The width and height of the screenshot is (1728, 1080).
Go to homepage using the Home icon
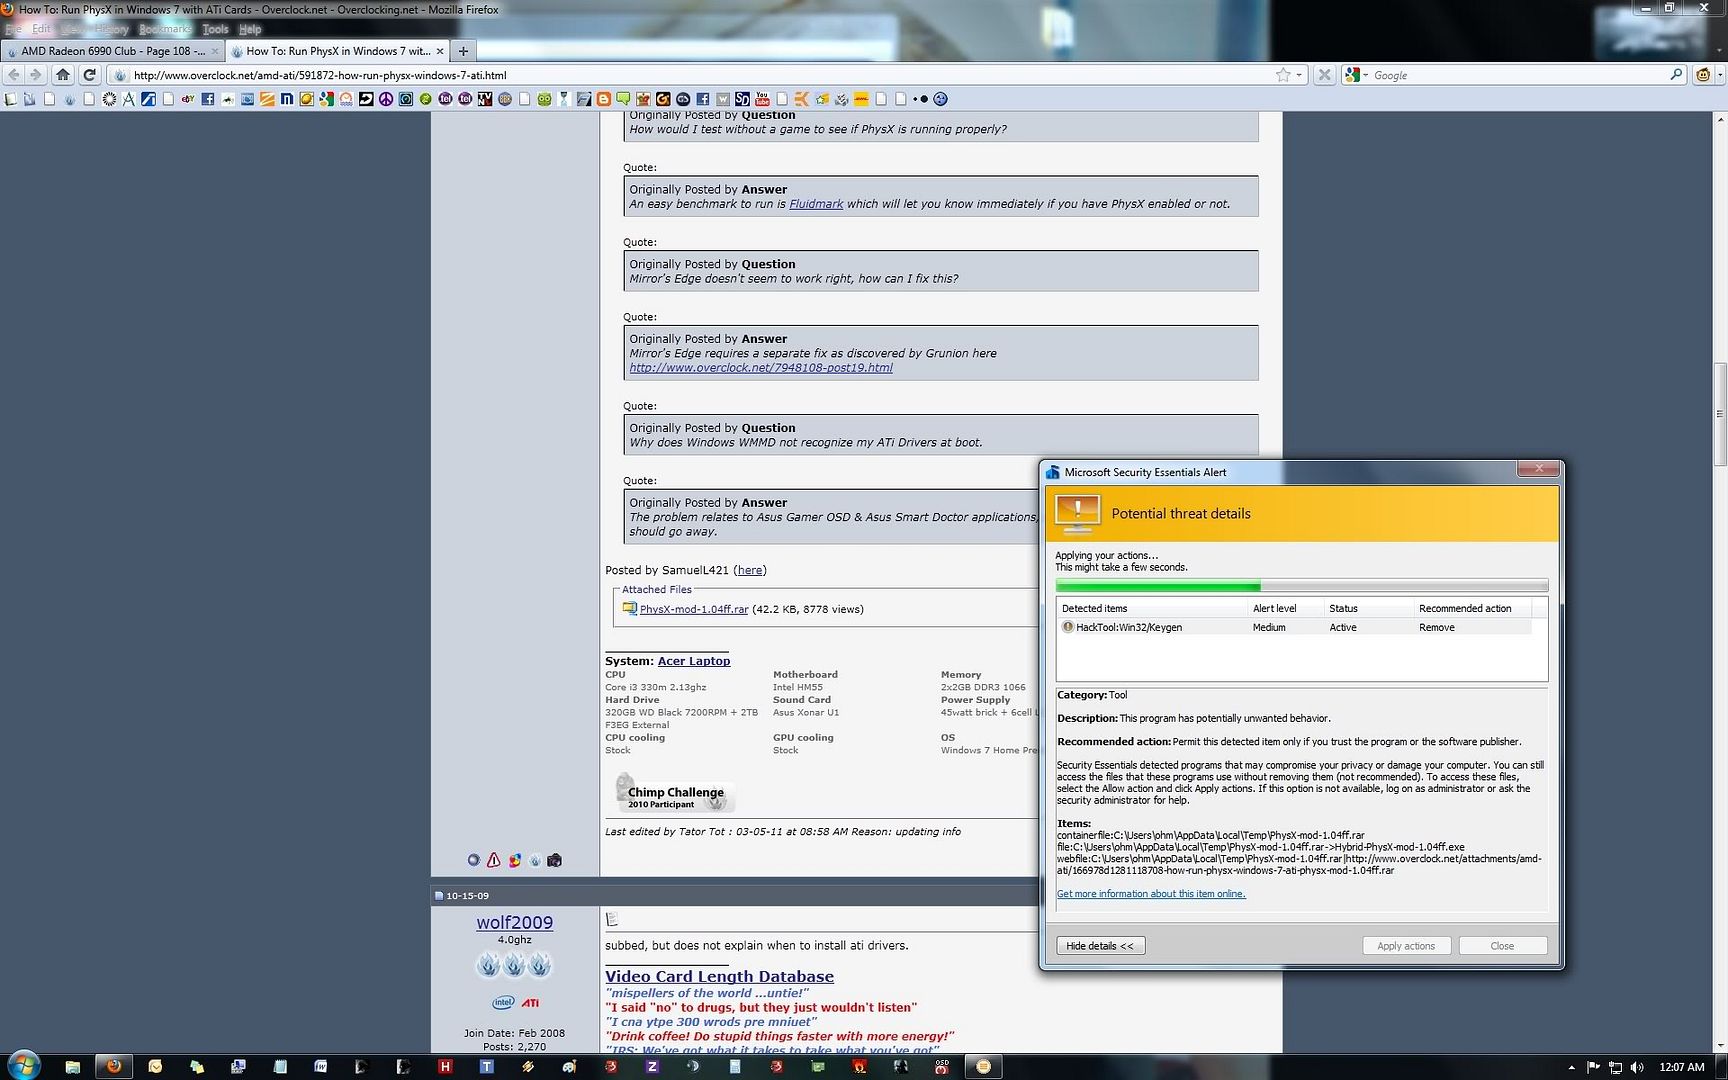(63, 74)
